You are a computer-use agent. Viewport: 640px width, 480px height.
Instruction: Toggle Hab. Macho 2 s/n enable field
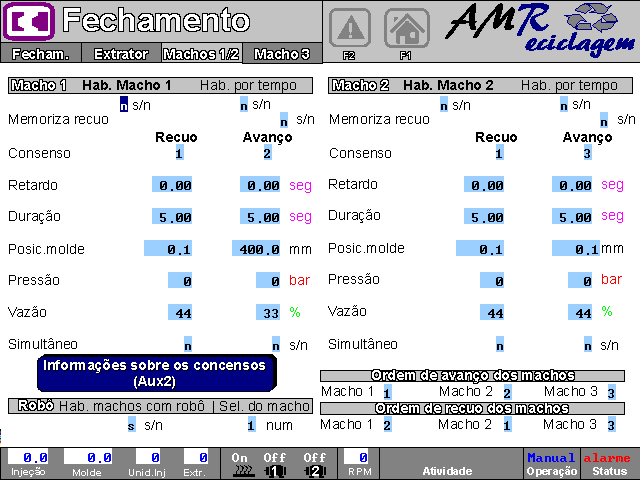click(444, 103)
